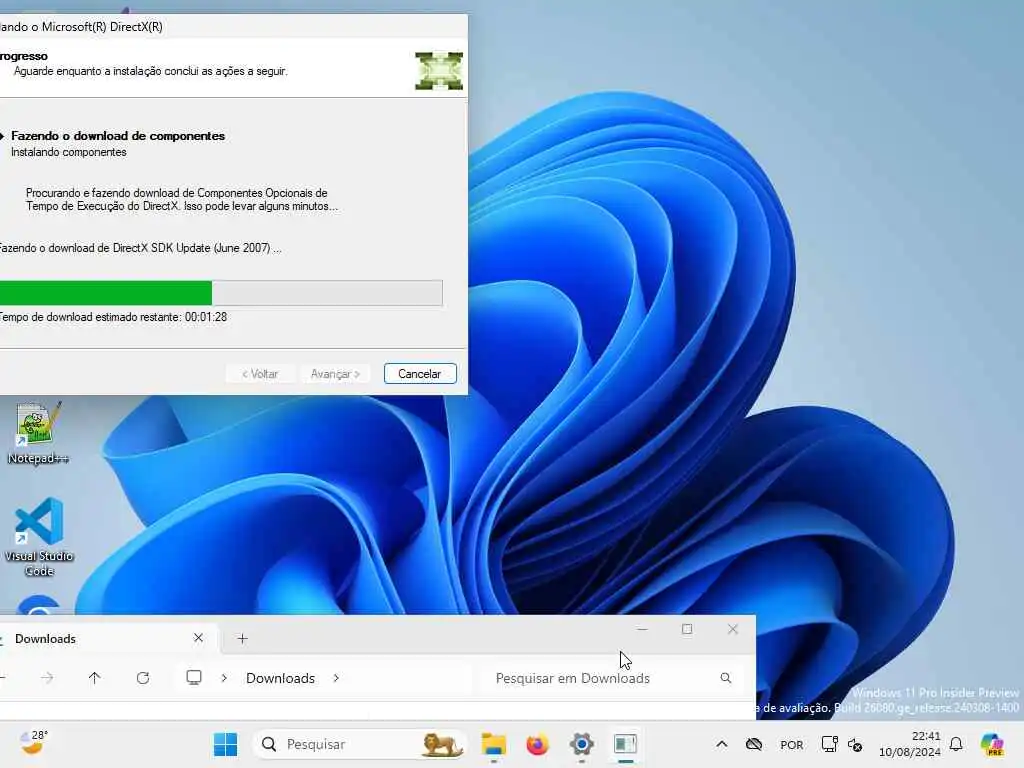Launch Firefox from the taskbar
The image size is (1024, 768).
(537, 744)
